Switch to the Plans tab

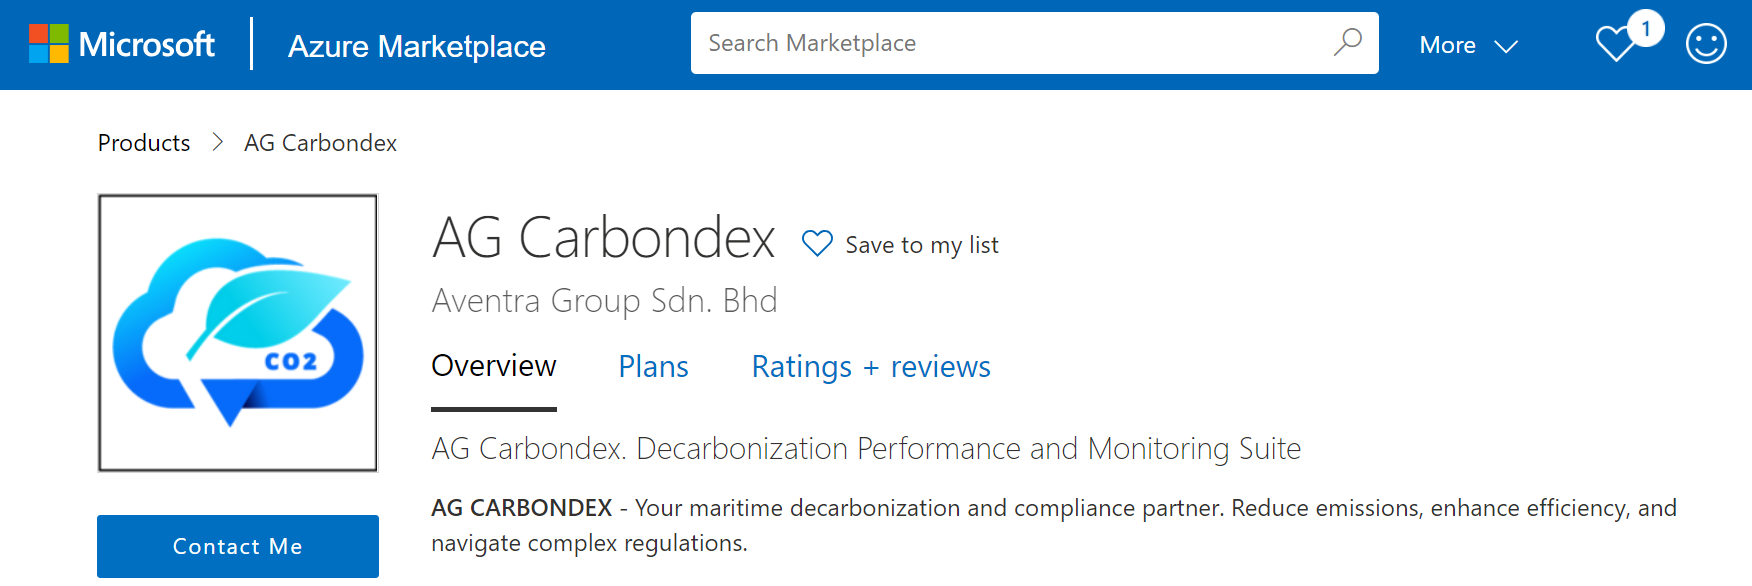pyautogui.click(x=653, y=367)
